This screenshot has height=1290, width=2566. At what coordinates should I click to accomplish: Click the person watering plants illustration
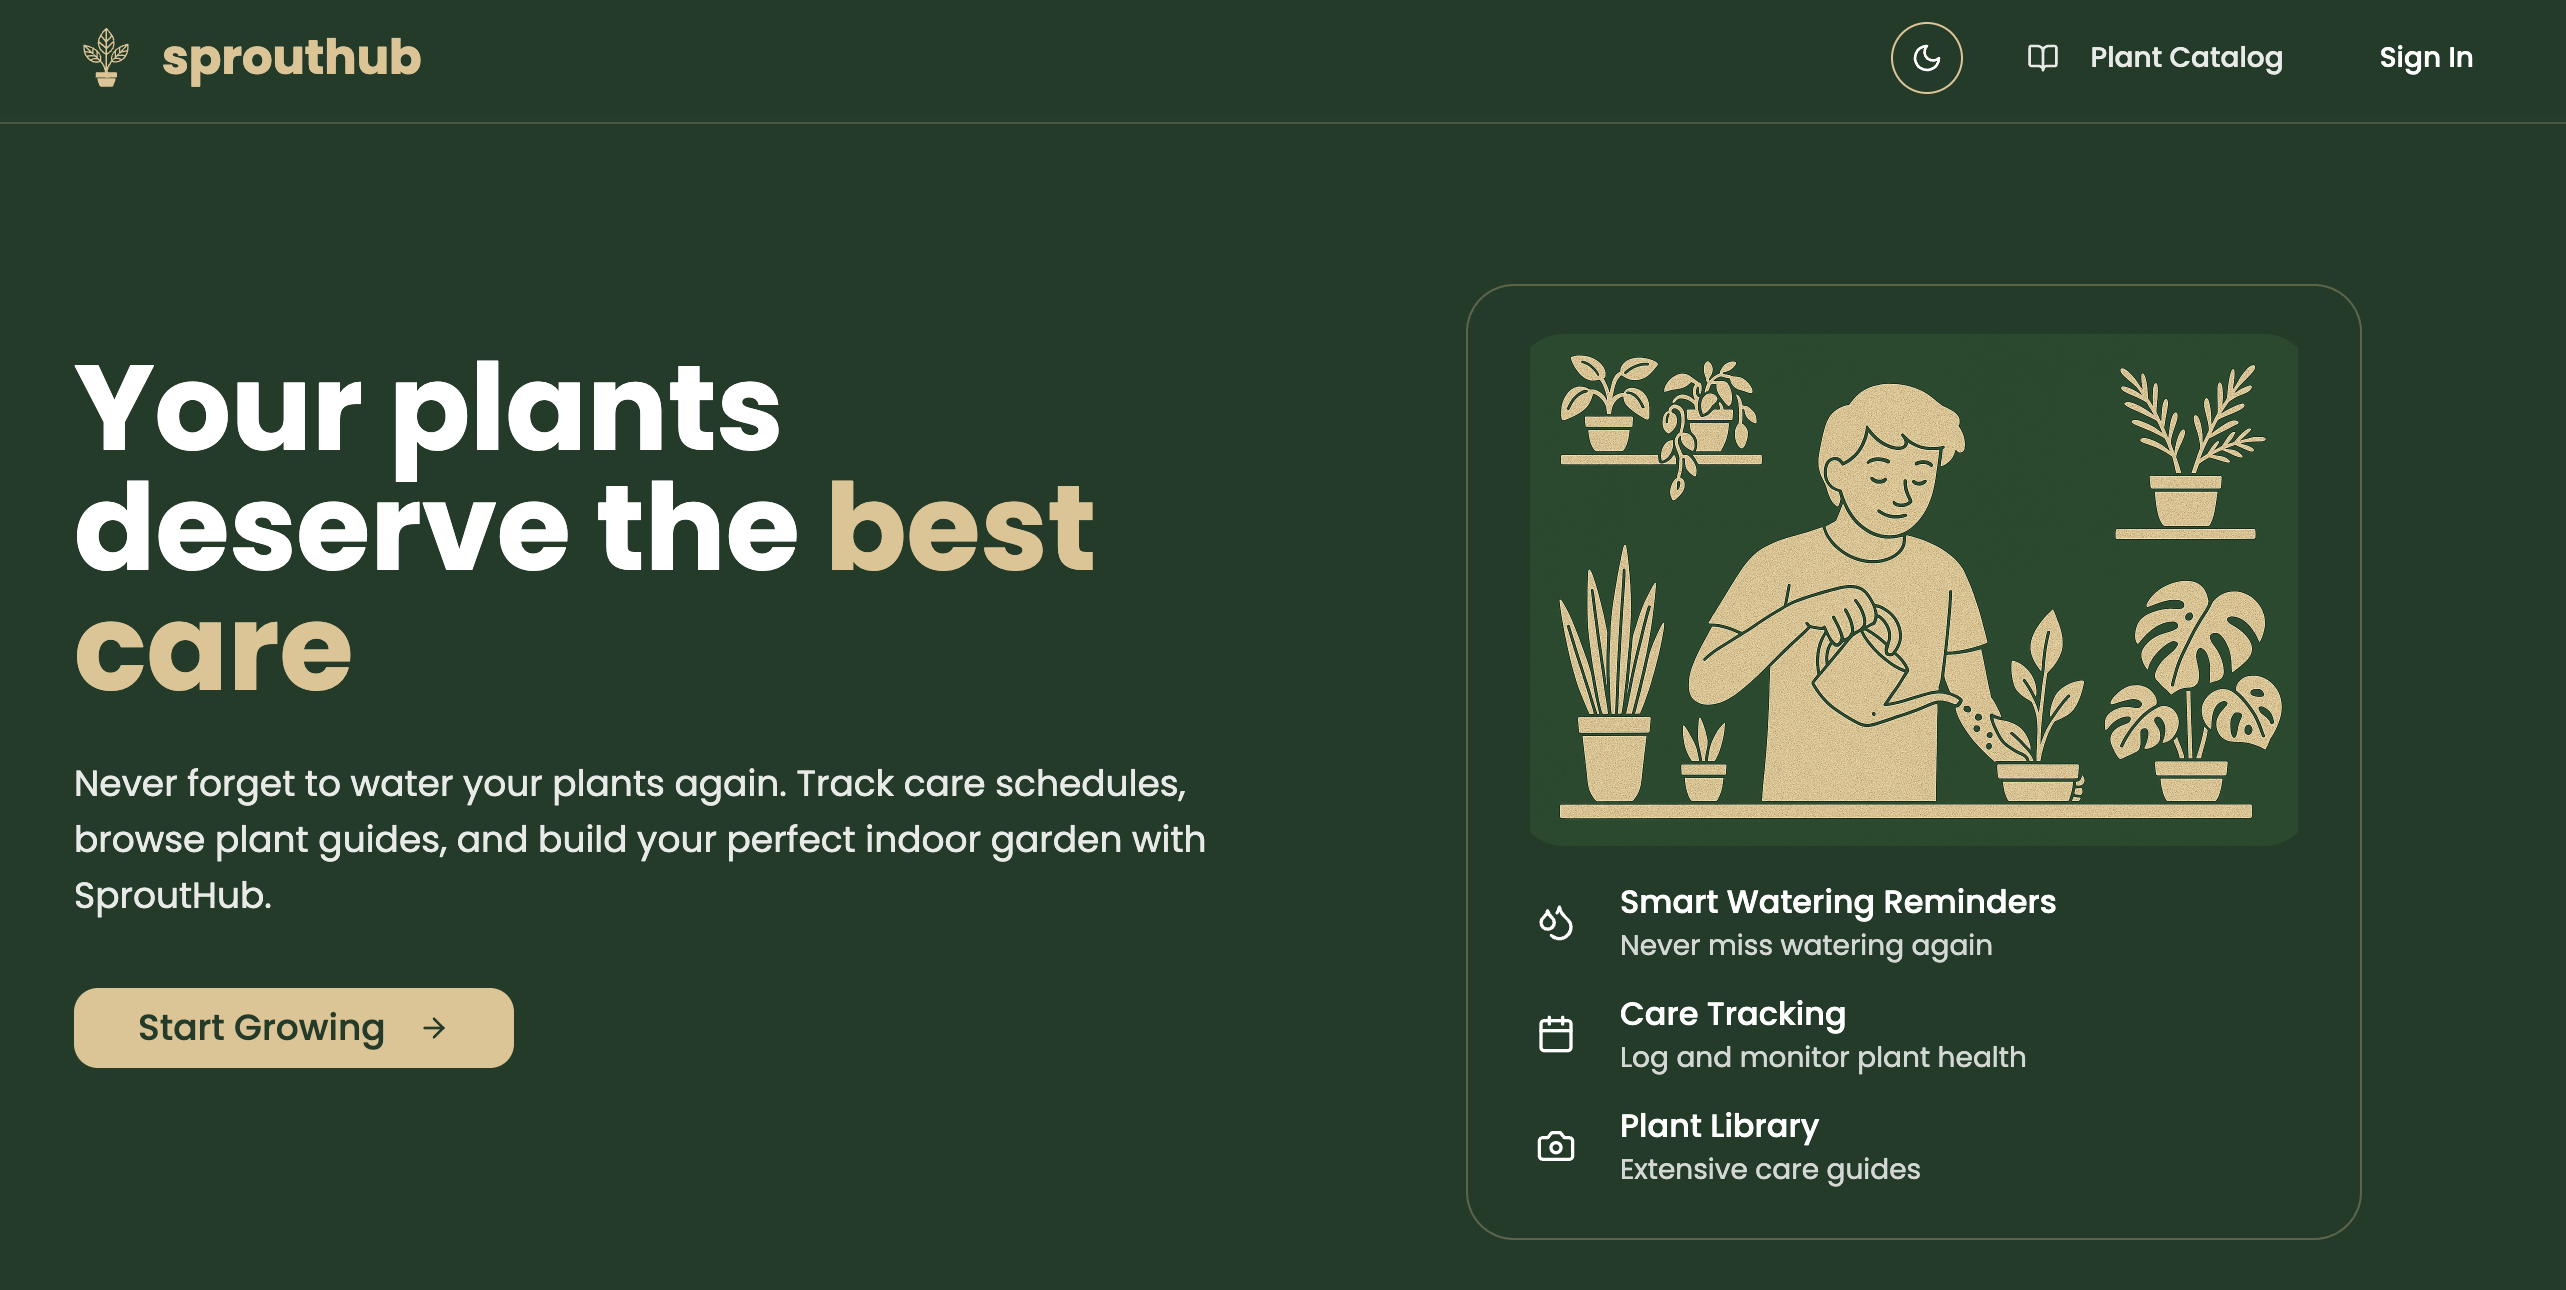(x=1912, y=590)
